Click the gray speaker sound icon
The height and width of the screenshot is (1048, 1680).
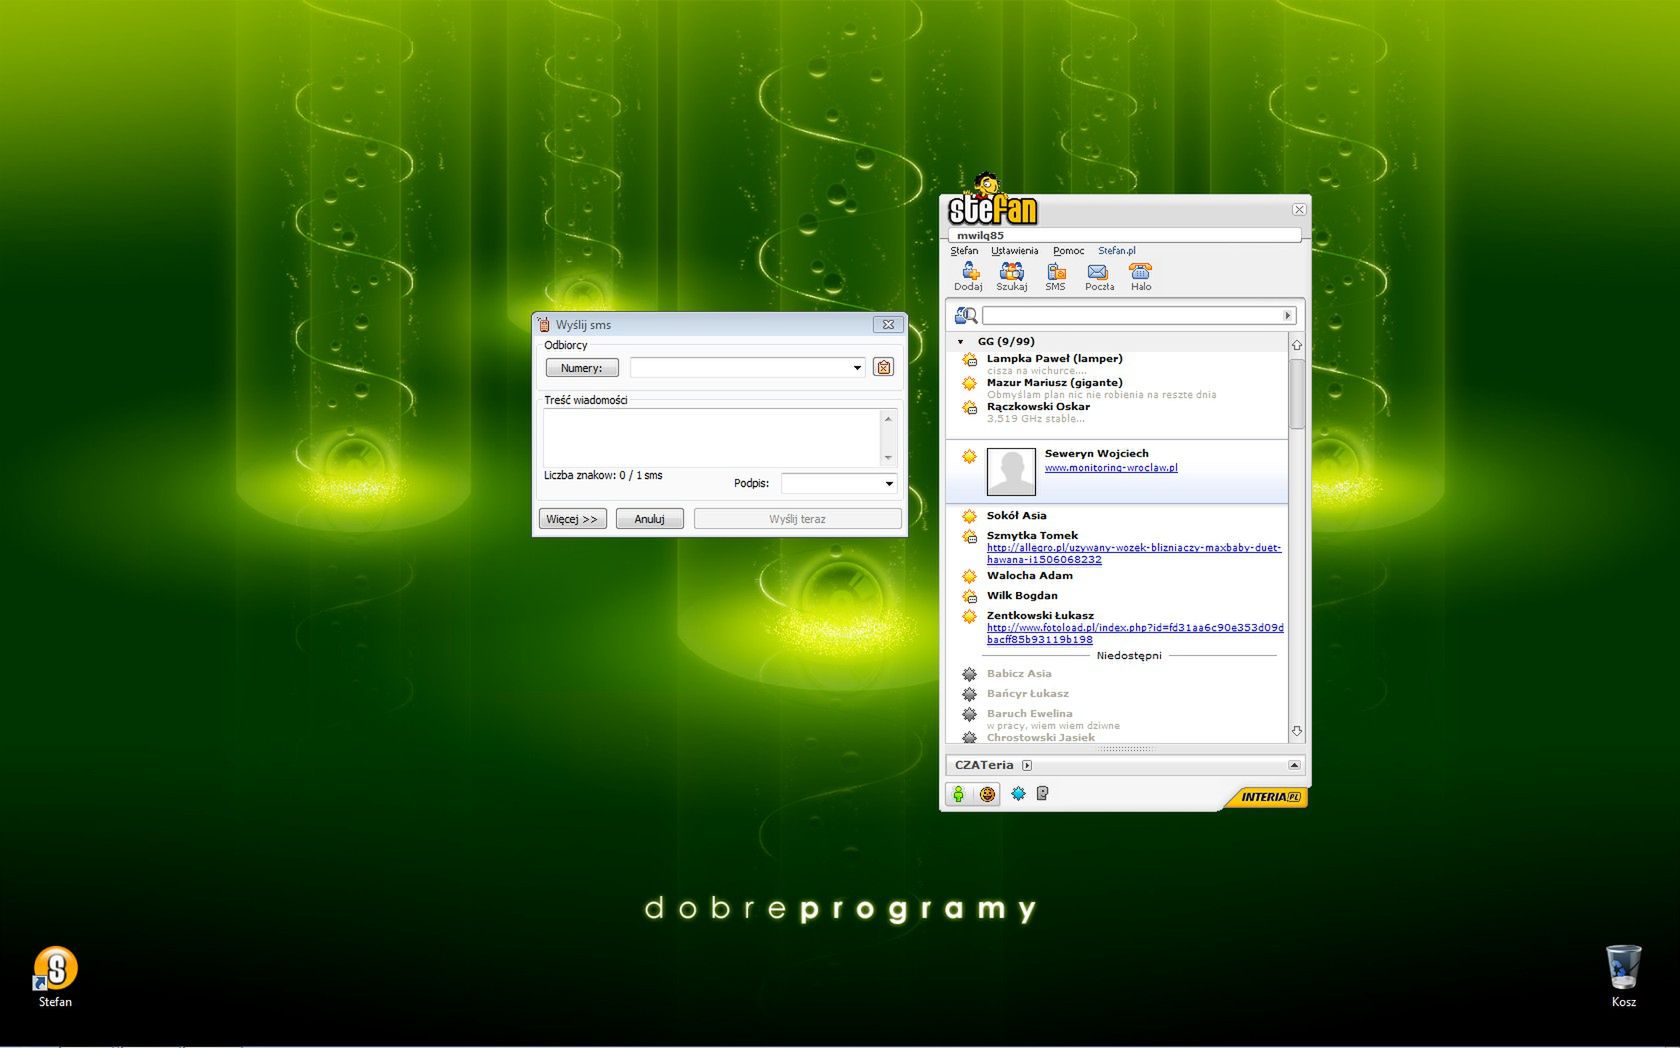coord(1042,794)
